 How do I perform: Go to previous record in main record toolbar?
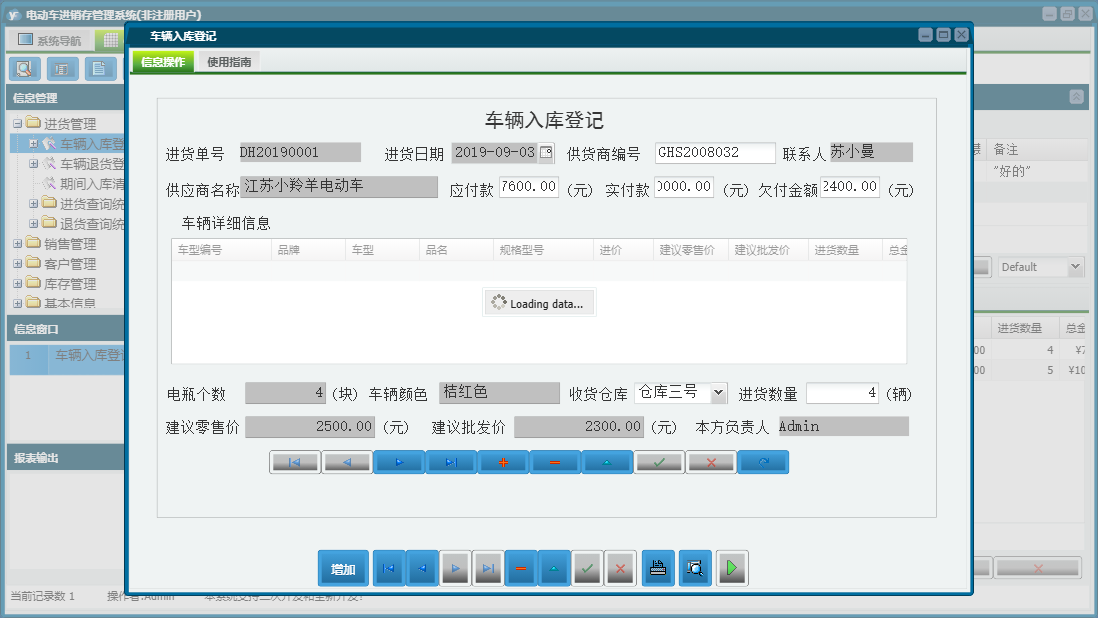click(422, 568)
